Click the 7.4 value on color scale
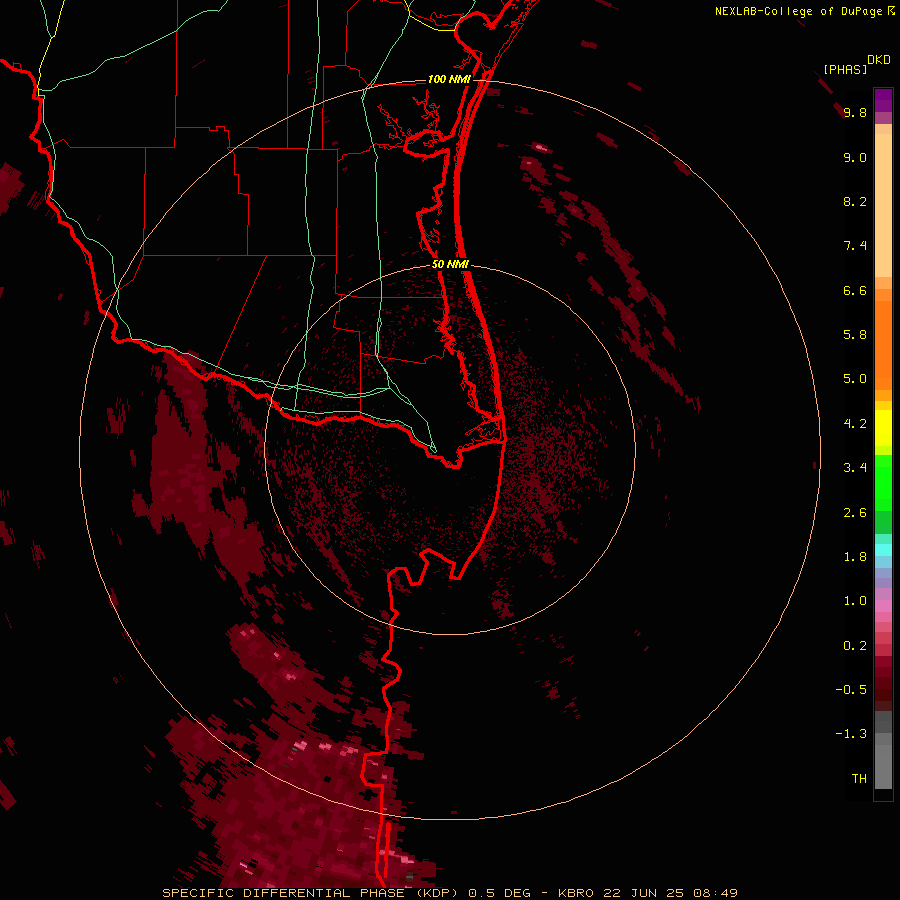The image size is (900, 900). (x=855, y=246)
